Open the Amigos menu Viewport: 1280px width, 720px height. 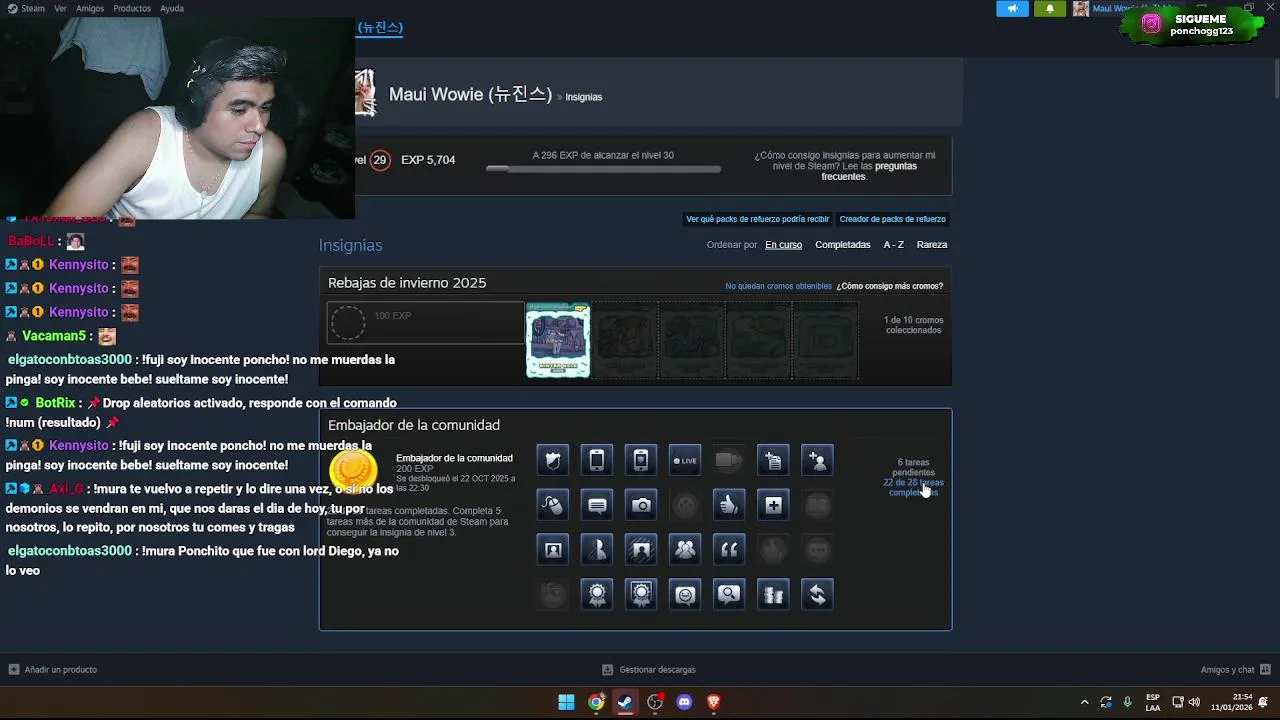pyautogui.click(x=90, y=8)
